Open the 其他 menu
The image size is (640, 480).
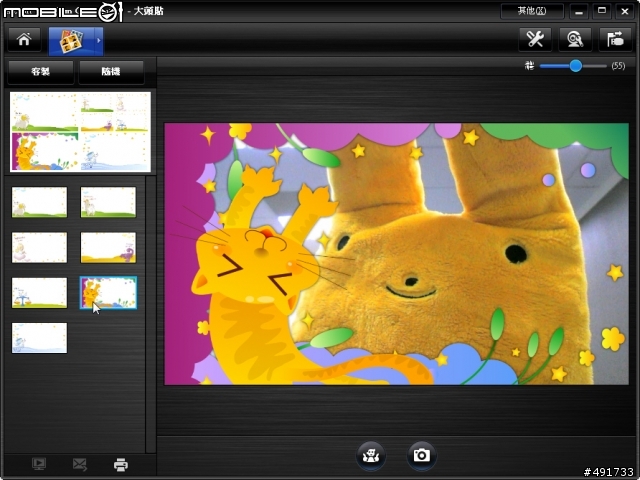click(532, 11)
